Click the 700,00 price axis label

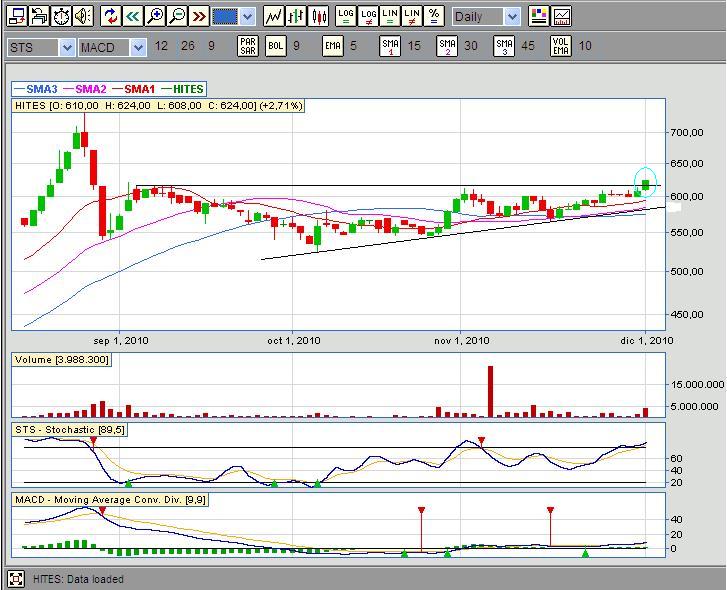coord(687,133)
